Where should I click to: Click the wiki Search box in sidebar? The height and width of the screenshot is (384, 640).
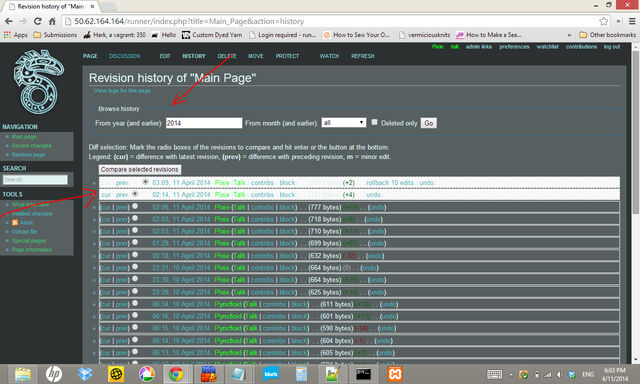[x=35, y=180]
